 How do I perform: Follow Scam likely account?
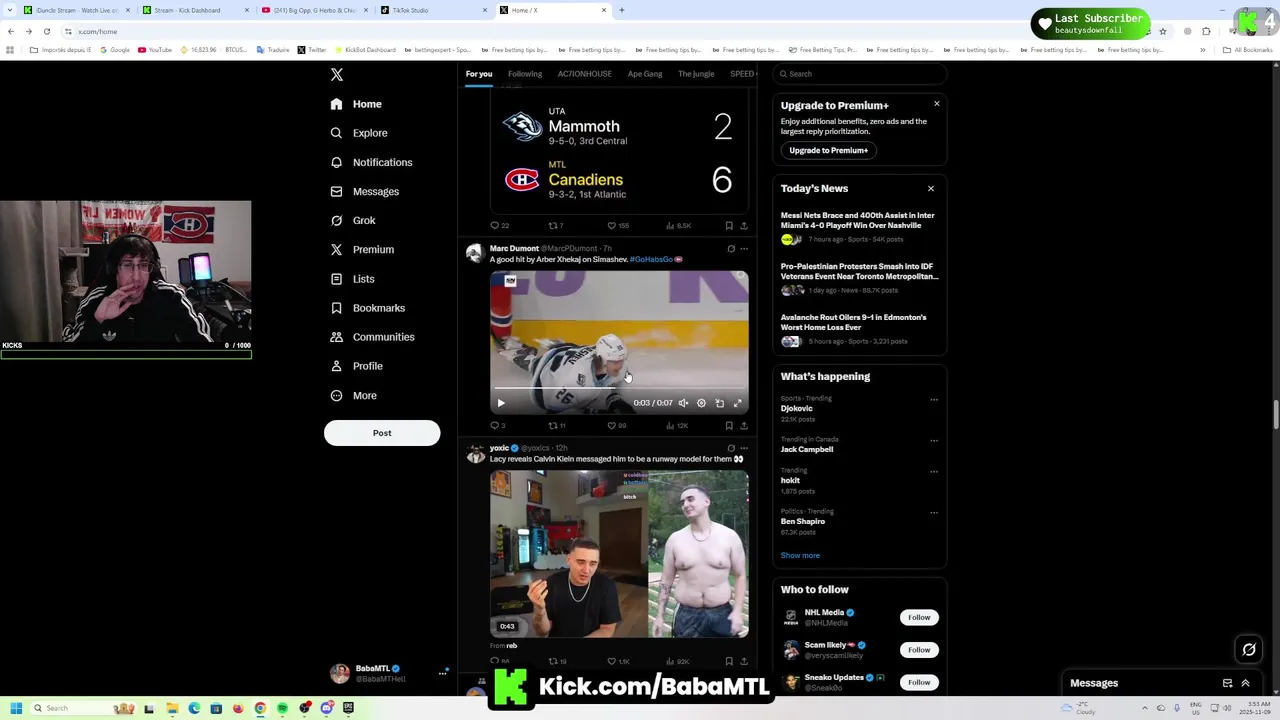pyautogui.click(x=919, y=650)
